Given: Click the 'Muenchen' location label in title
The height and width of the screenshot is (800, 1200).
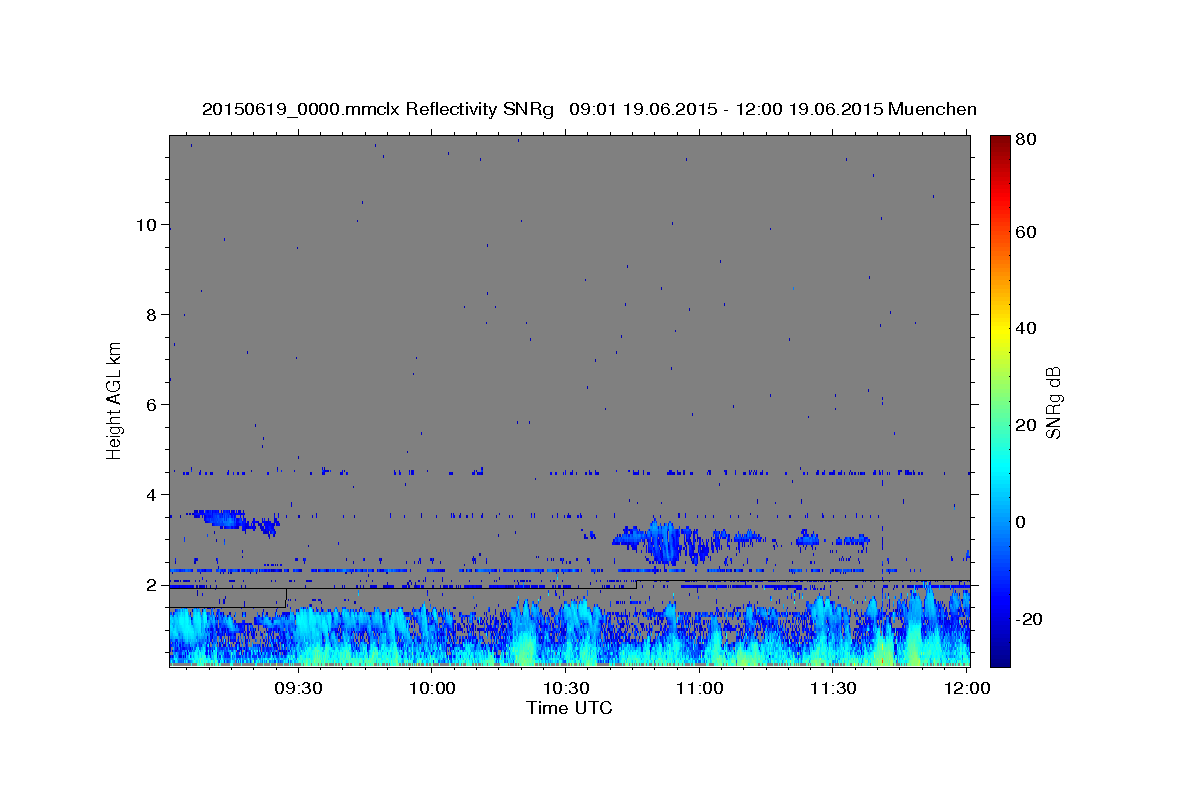Looking at the screenshot, I should click(x=932, y=109).
